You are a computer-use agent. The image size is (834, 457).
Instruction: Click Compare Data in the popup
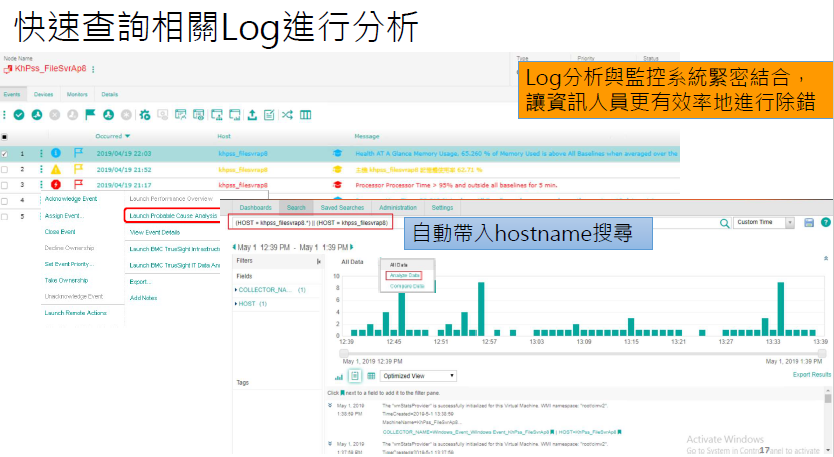click(407, 286)
